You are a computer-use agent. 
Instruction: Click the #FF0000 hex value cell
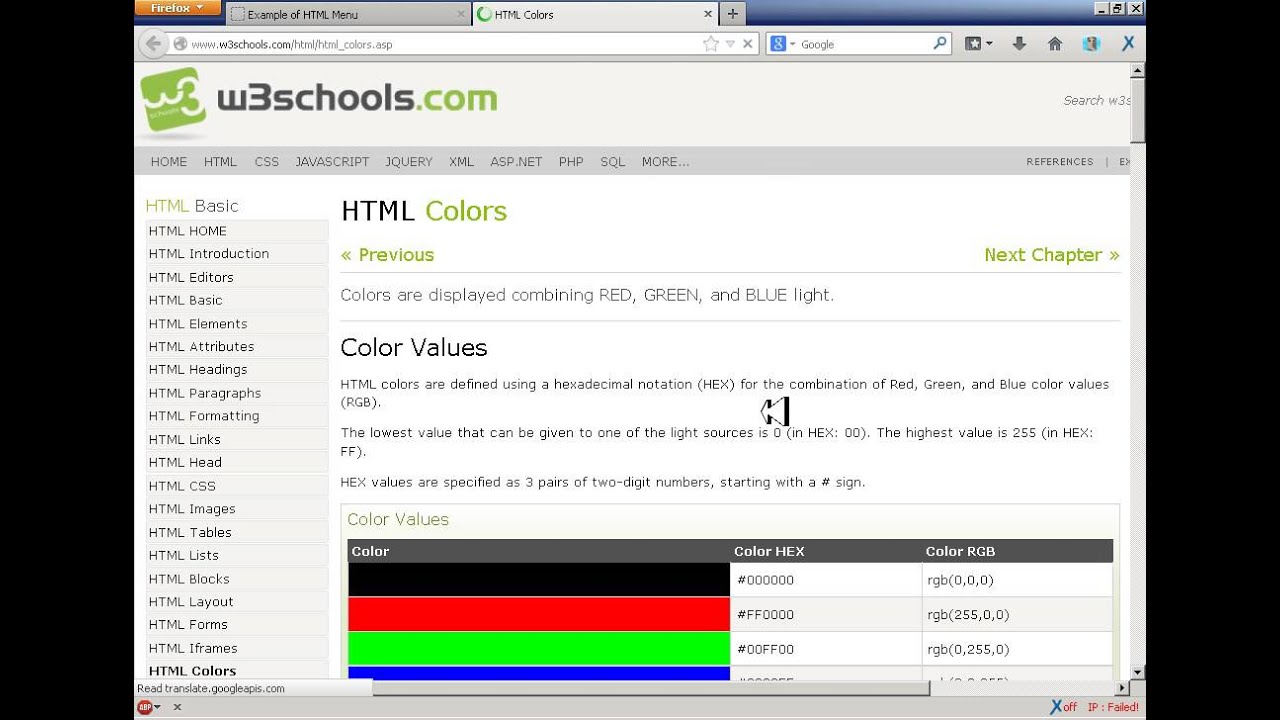[826, 615]
